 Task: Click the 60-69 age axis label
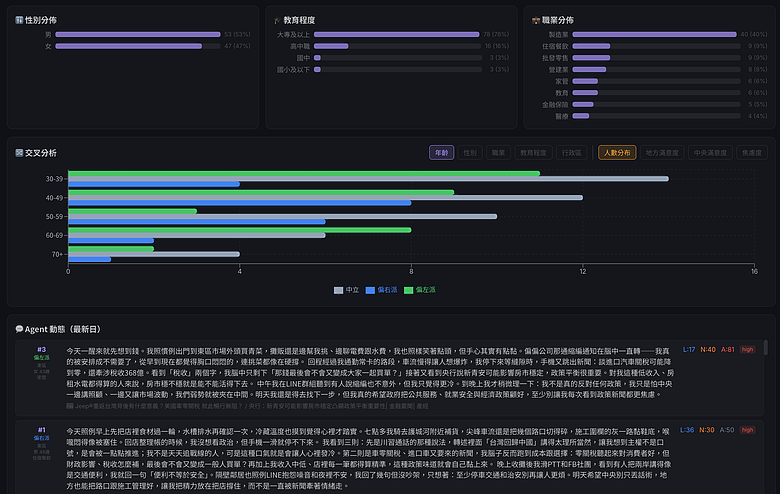54,235
